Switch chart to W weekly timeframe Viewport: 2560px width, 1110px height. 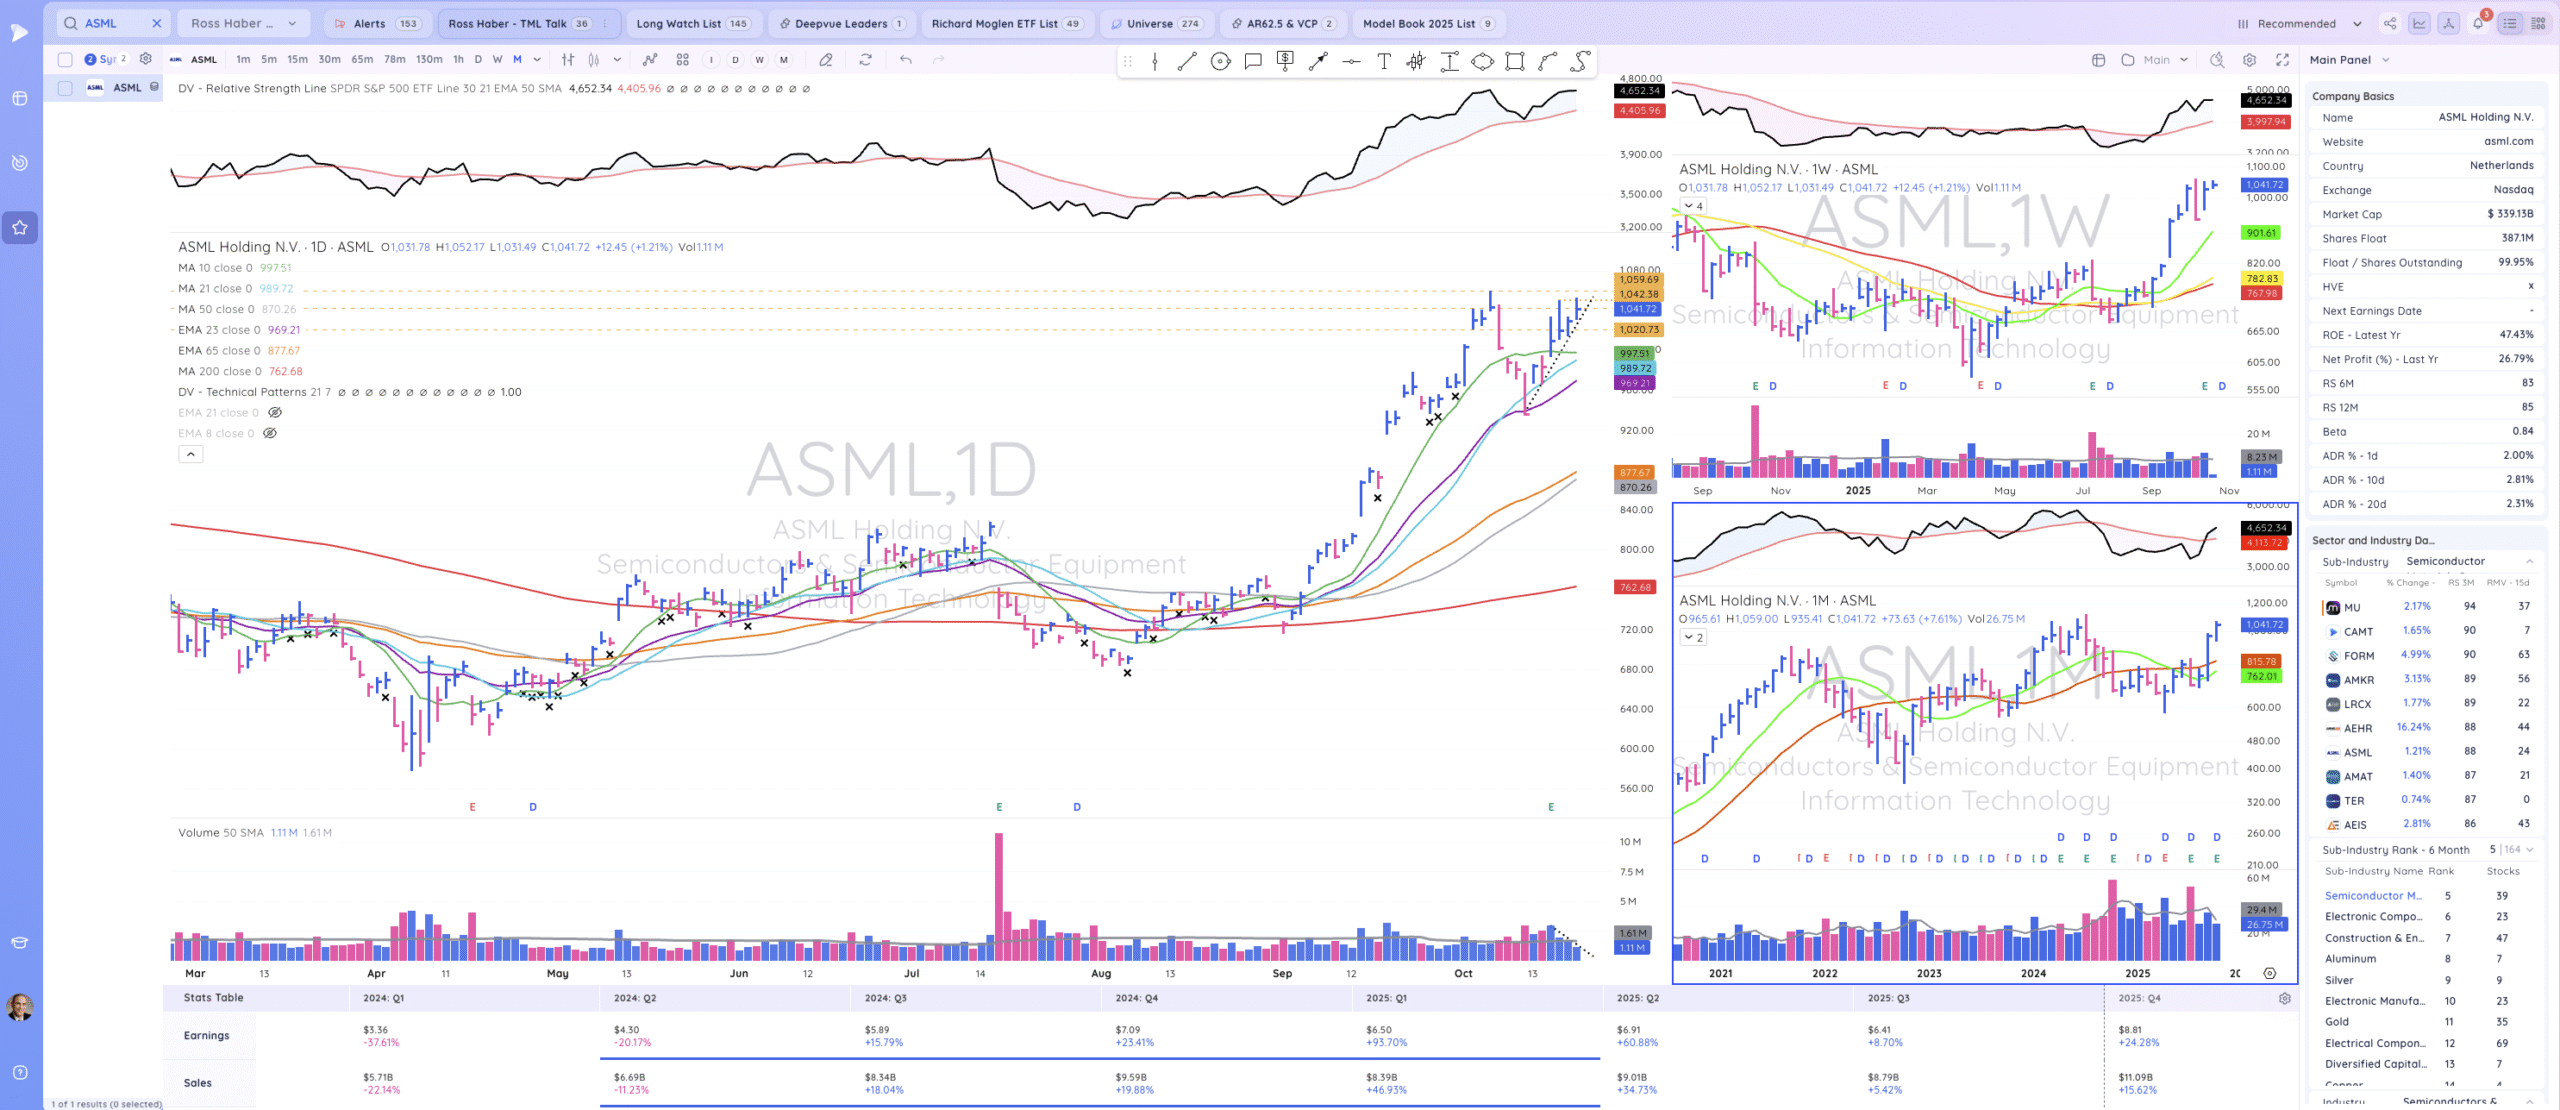(497, 60)
